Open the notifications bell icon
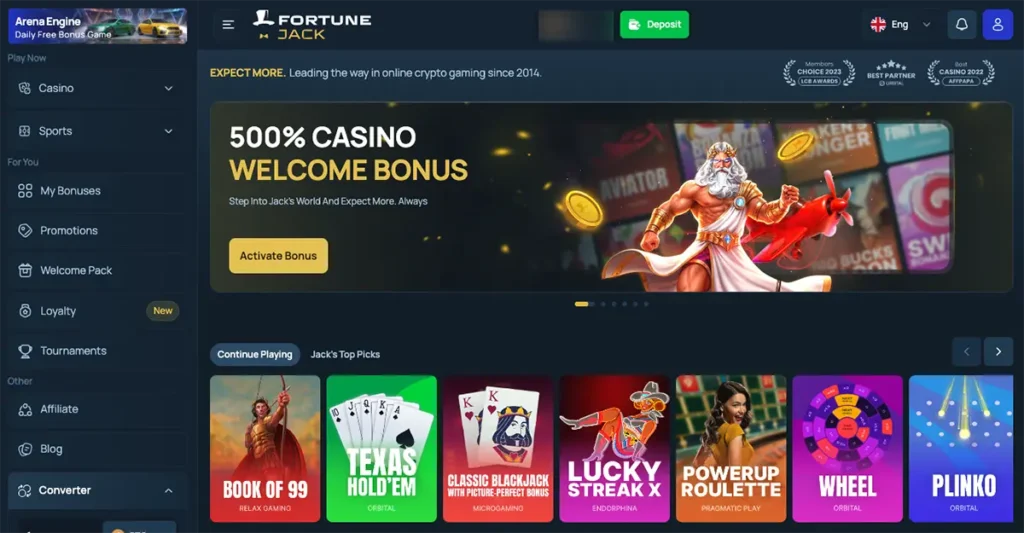This screenshot has width=1024, height=533. pos(961,25)
